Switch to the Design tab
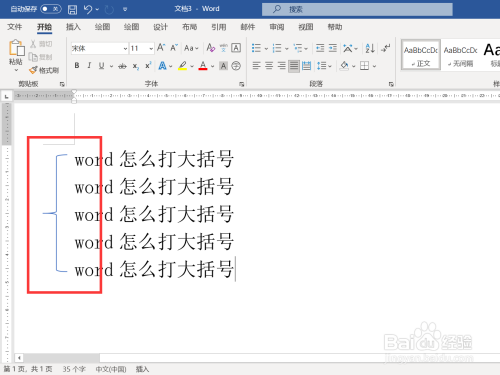Screen dimensions: 500x375 click(160, 27)
